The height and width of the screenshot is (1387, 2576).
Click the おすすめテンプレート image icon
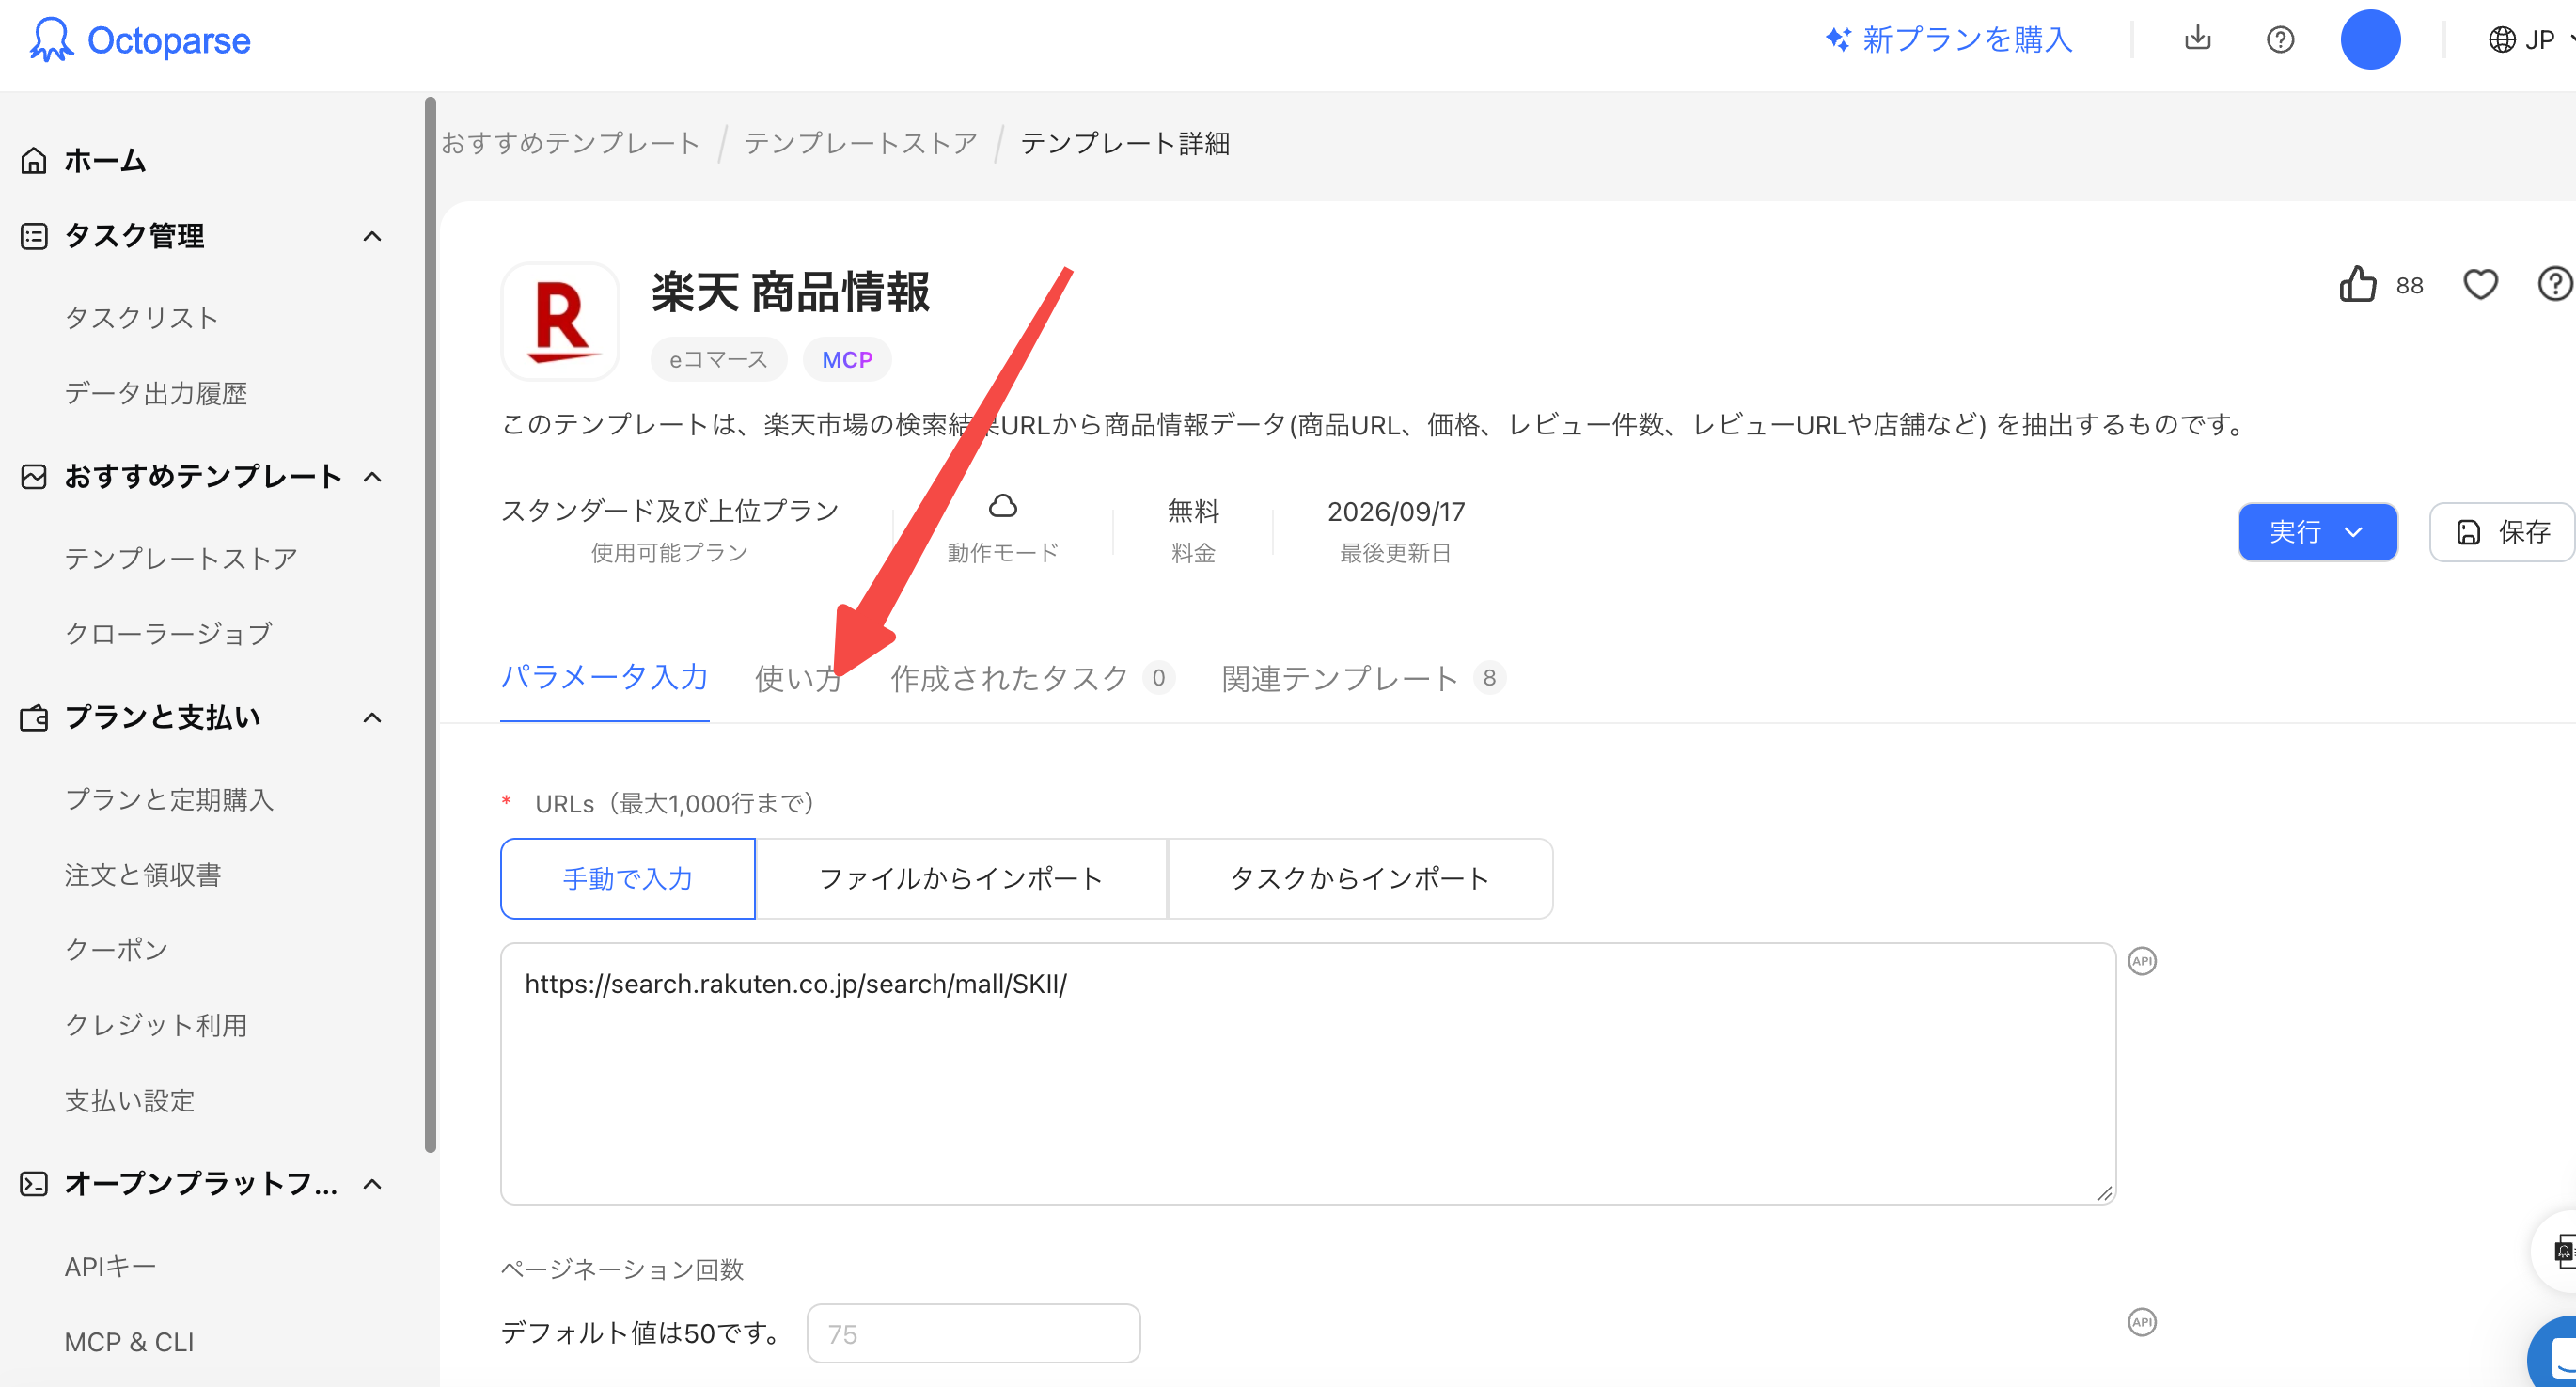tap(34, 476)
